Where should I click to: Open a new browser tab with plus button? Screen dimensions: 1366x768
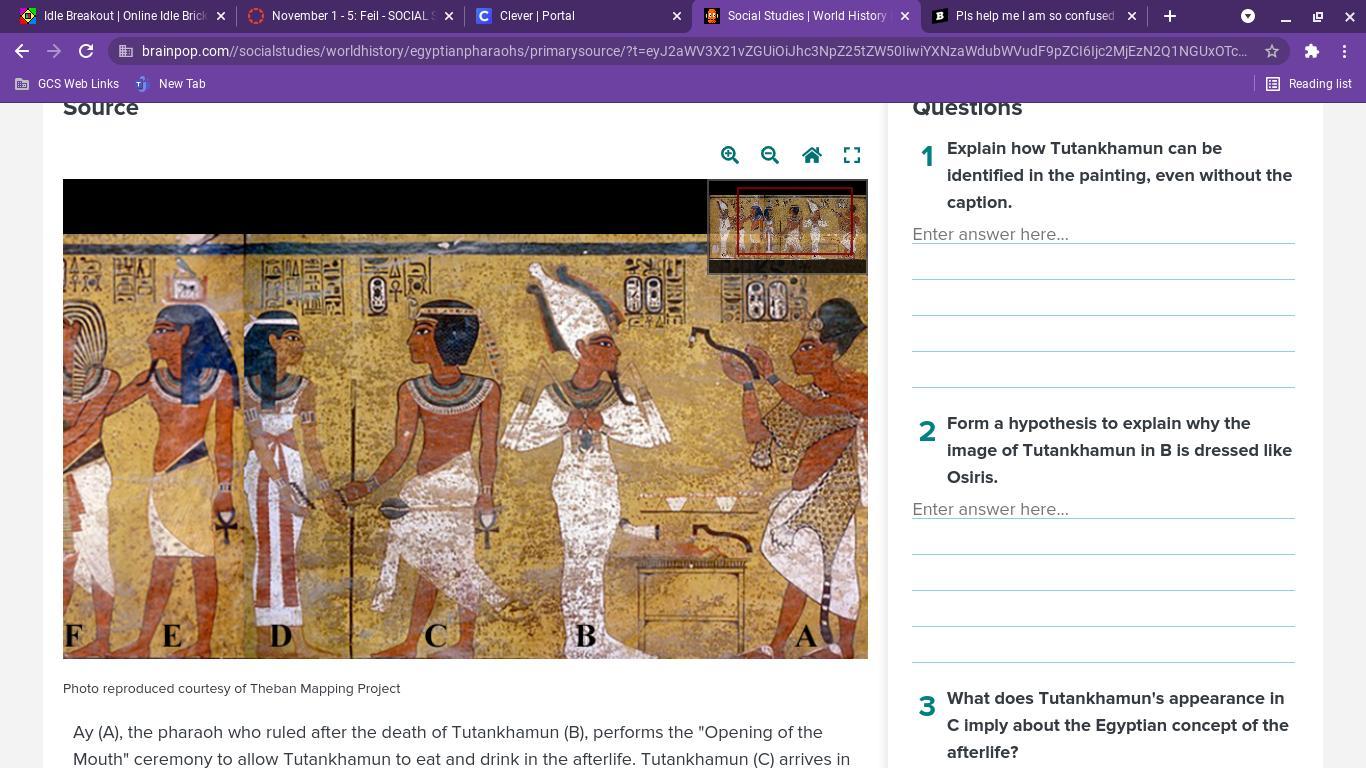[x=1170, y=16]
